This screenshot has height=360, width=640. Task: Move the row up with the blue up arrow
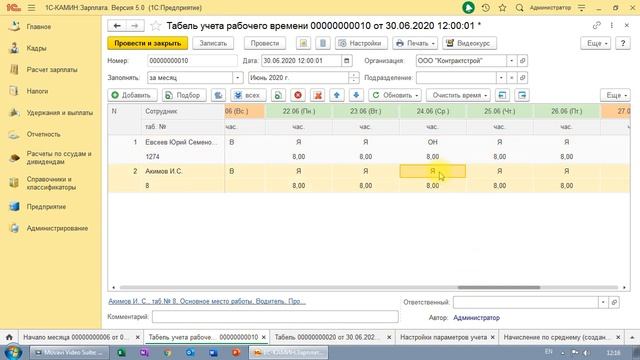click(337, 95)
